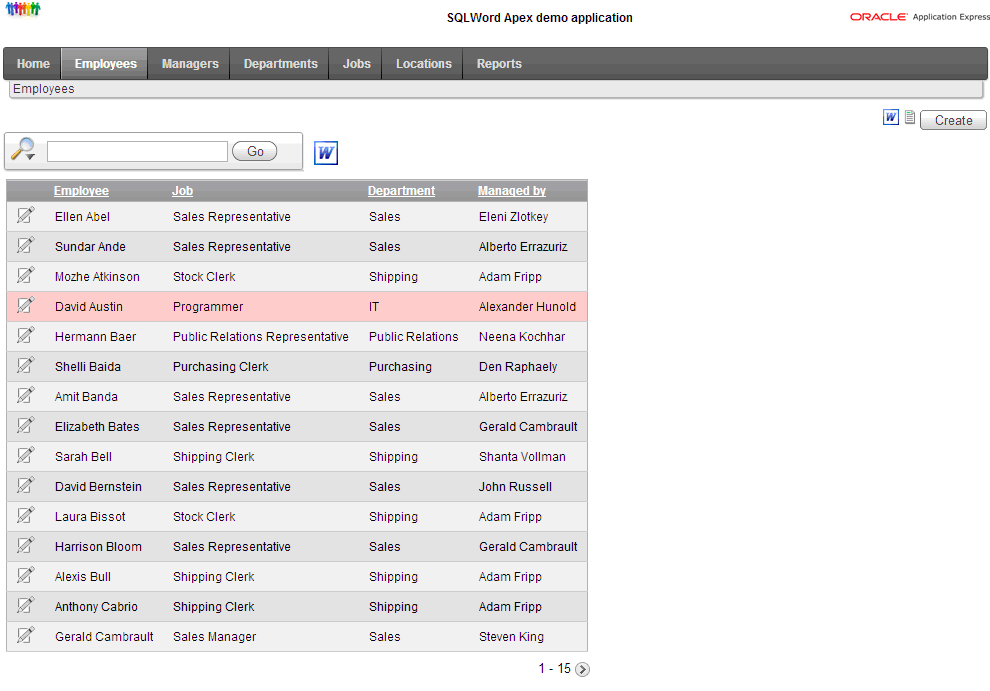Click the edit icon beside Gerald Cambrault
The width and height of the screenshot is (990, 691).
point(25,635)
